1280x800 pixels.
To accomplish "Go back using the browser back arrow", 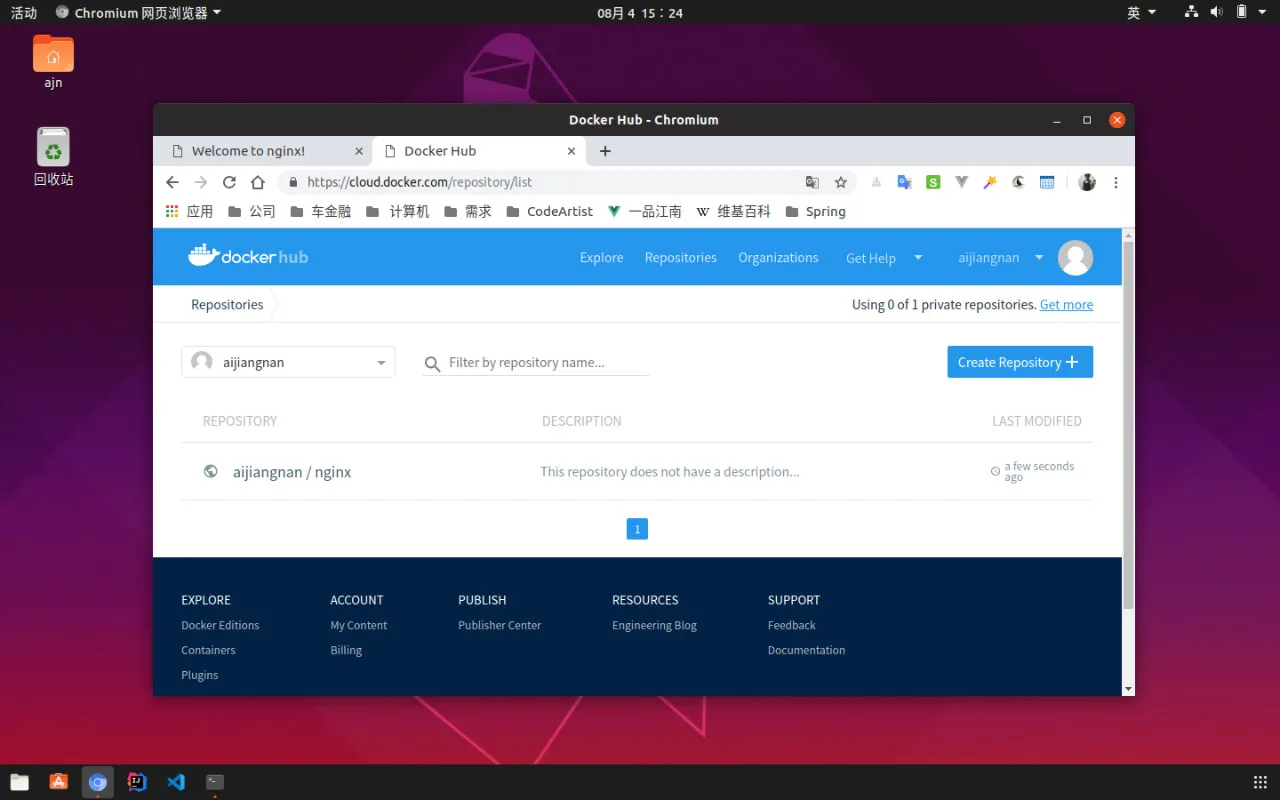I will (x=172, y=182).
